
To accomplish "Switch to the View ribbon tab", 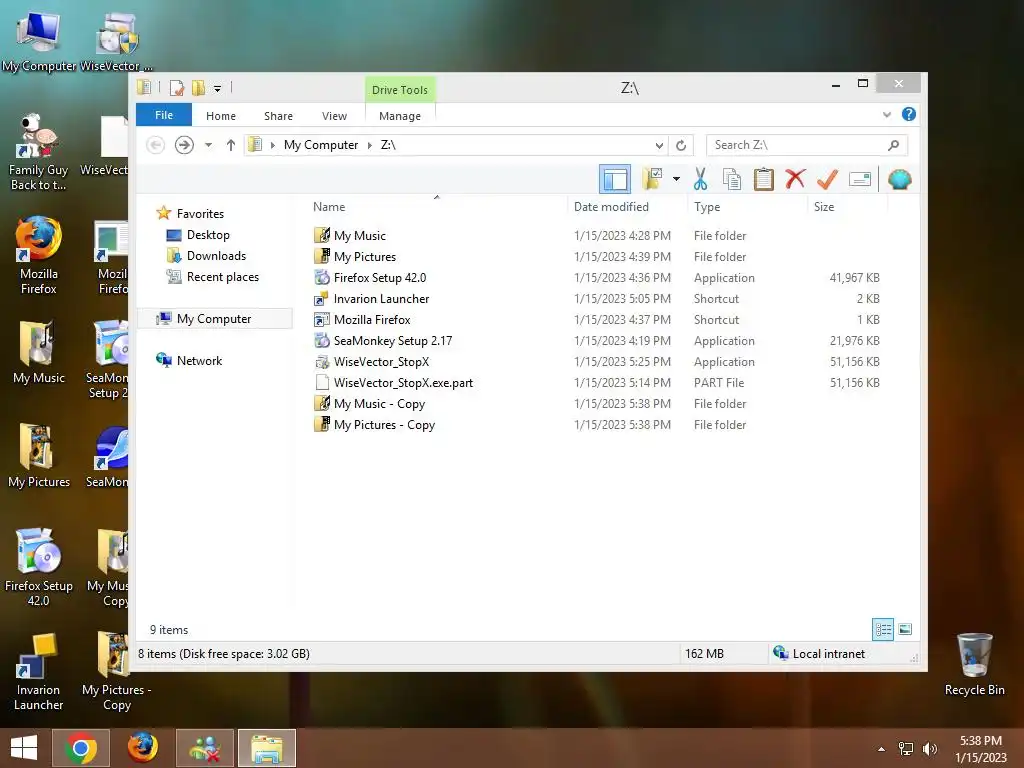I will tap(334, 116).
